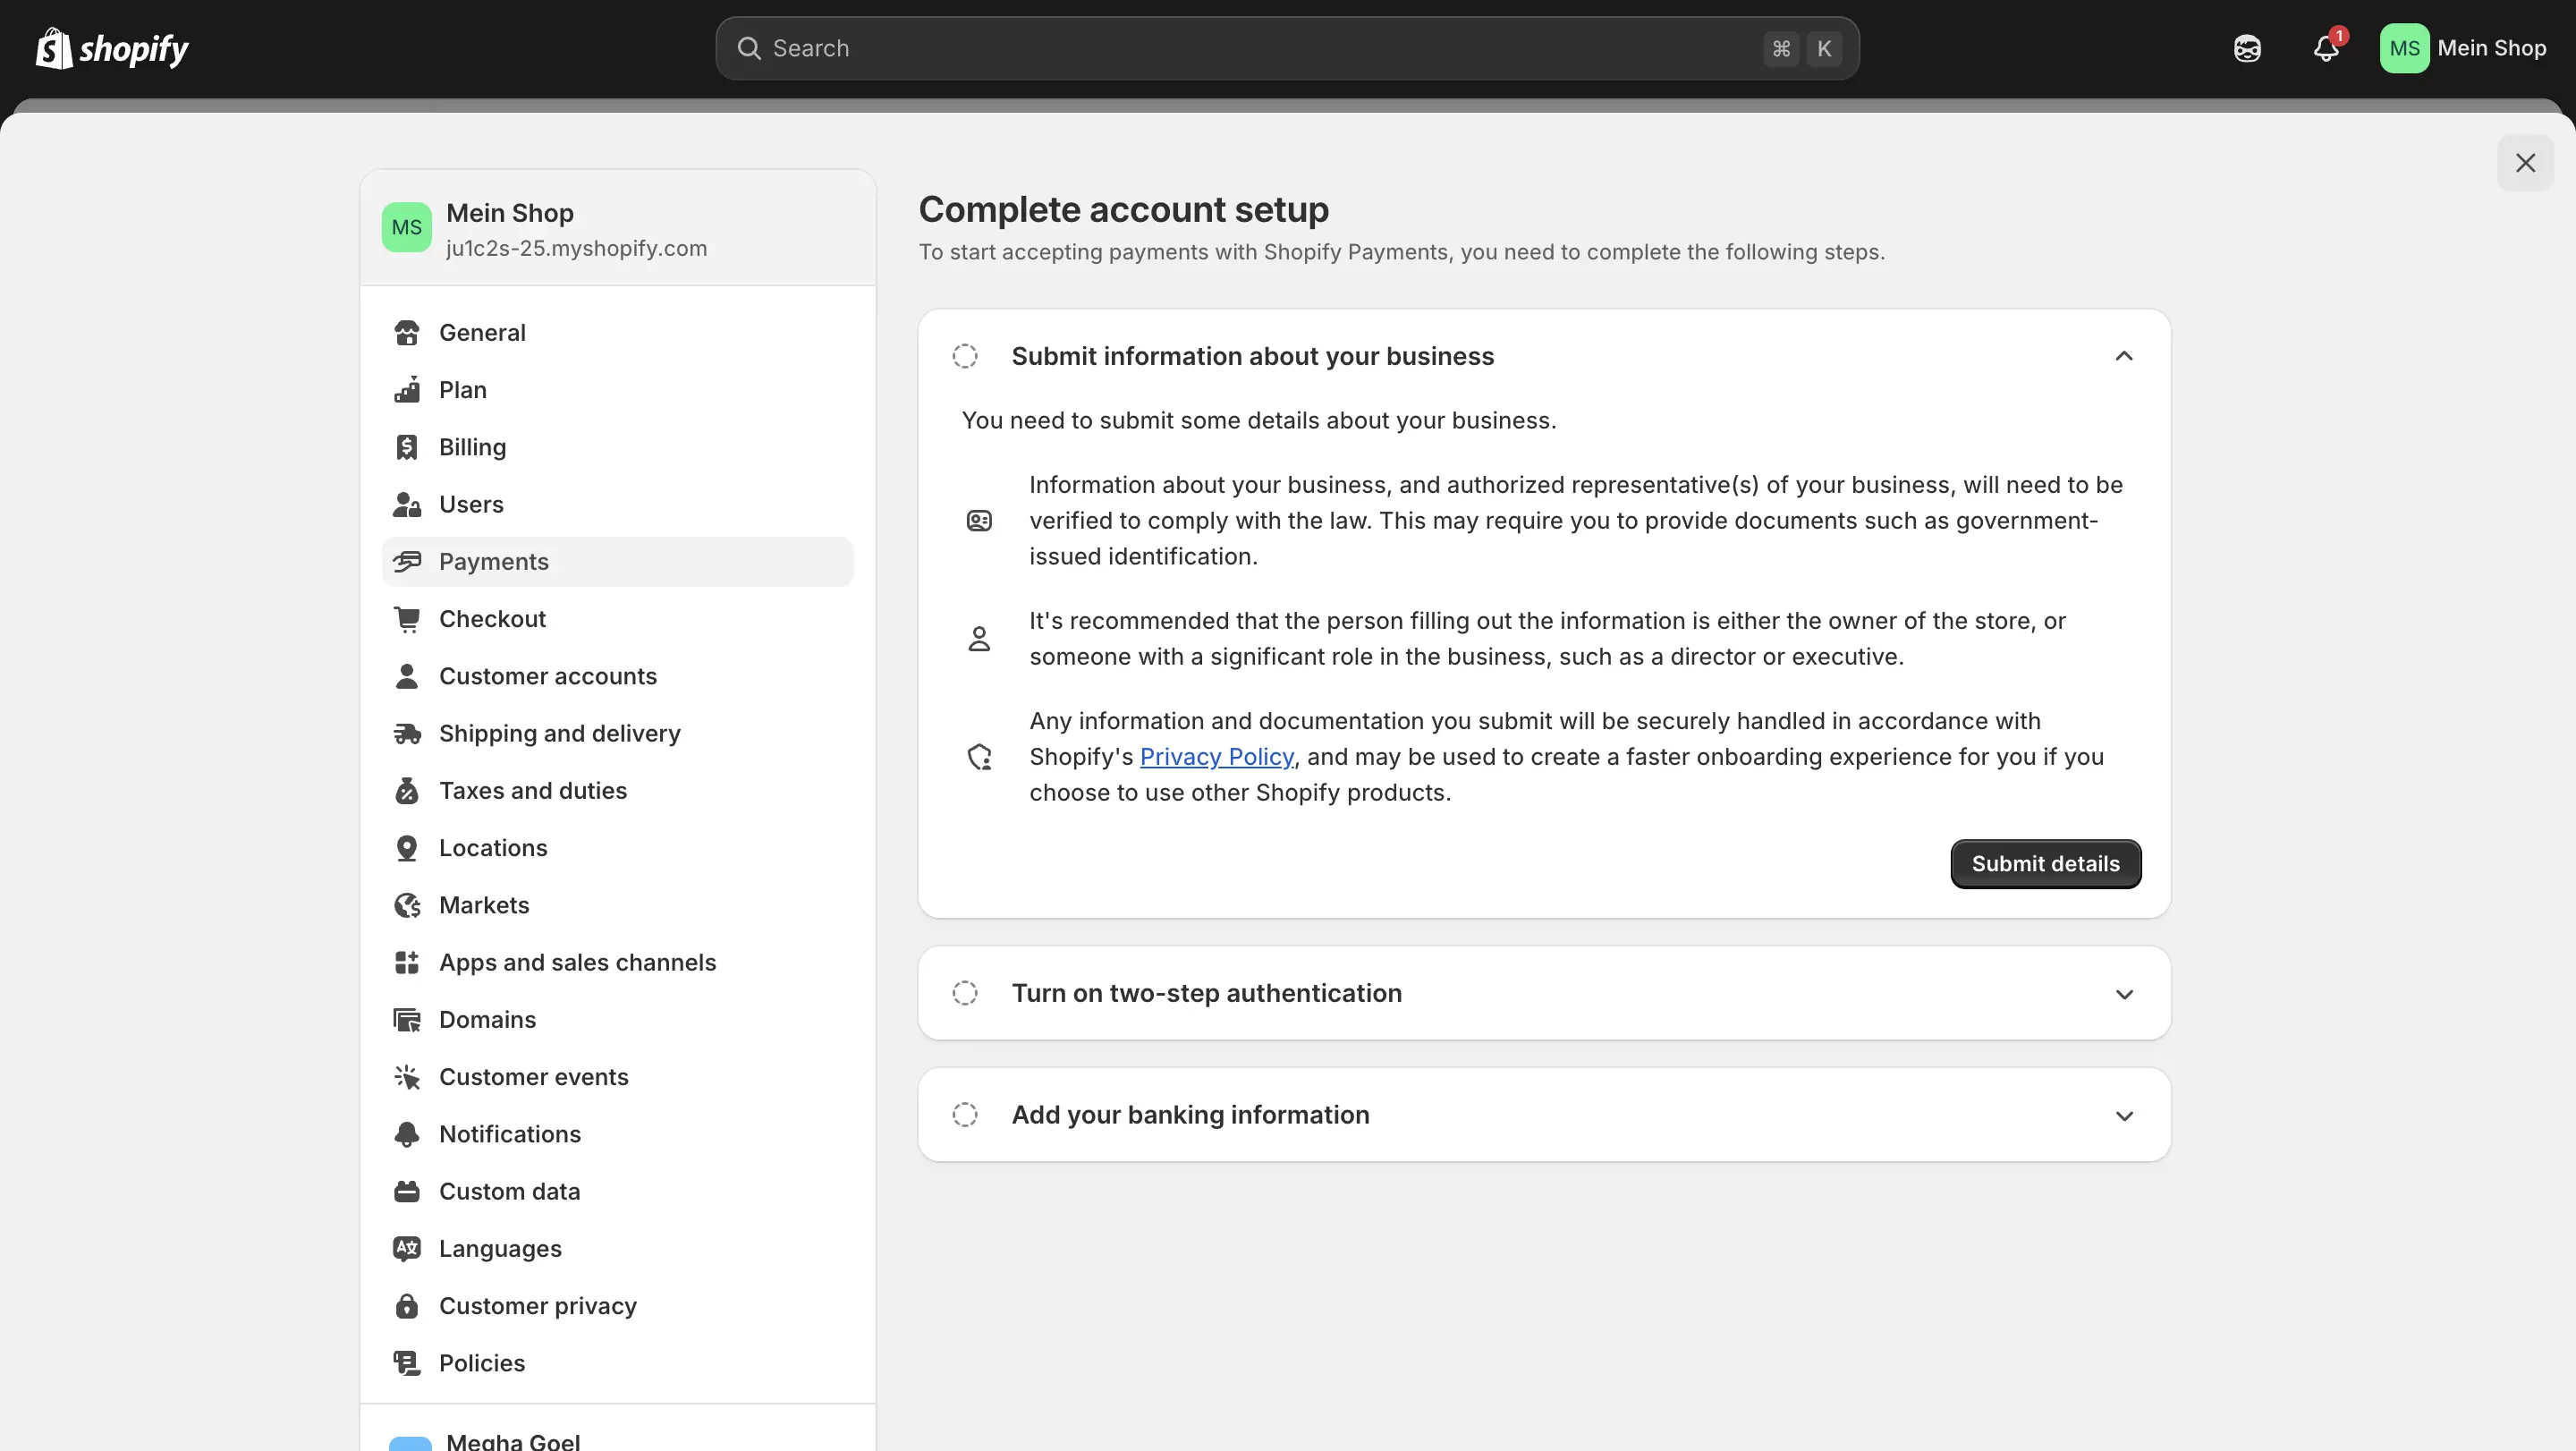Image resolution: width=2576 pixels, height=1451 pixels.
Task: Open Taxes and duties settings
Action: pyautogui.click(x=617, y=790)
